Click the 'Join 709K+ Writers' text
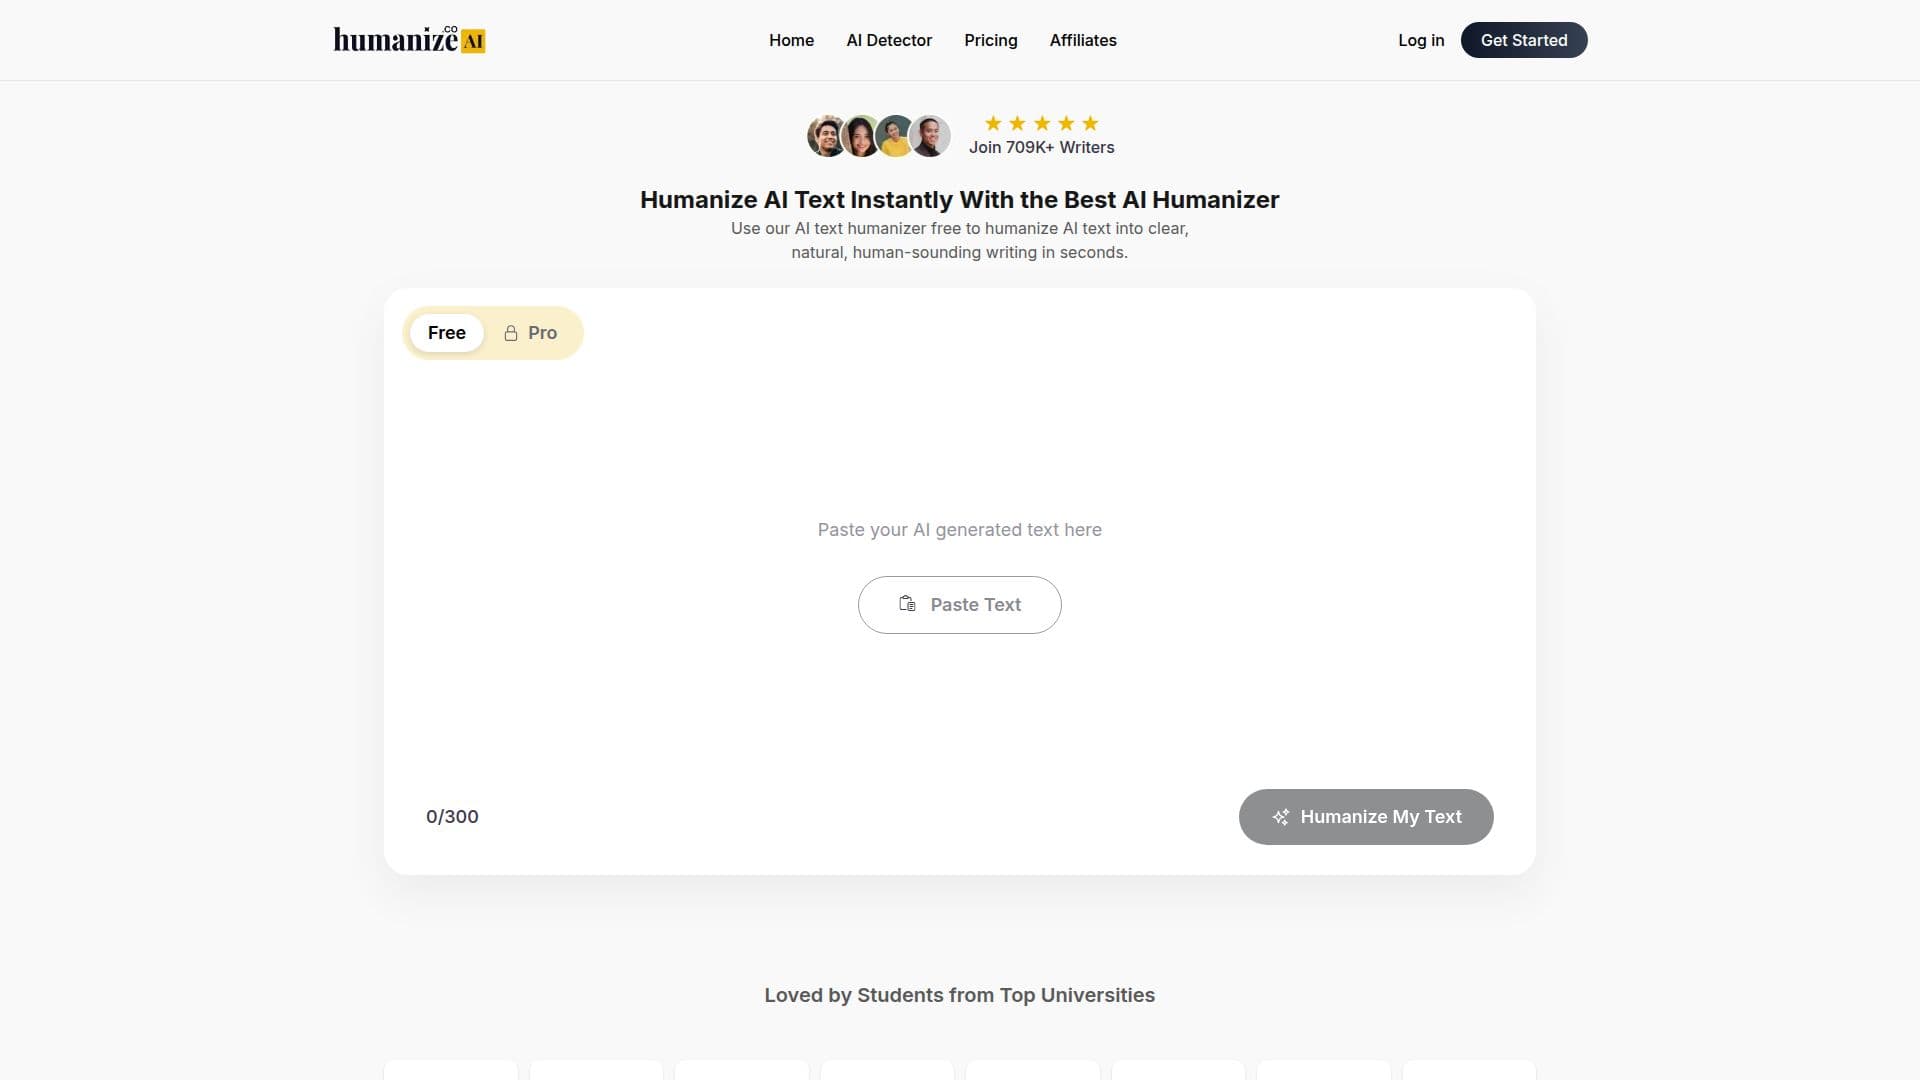Screen dimensions: 1920x1080 pos(1041,147)
